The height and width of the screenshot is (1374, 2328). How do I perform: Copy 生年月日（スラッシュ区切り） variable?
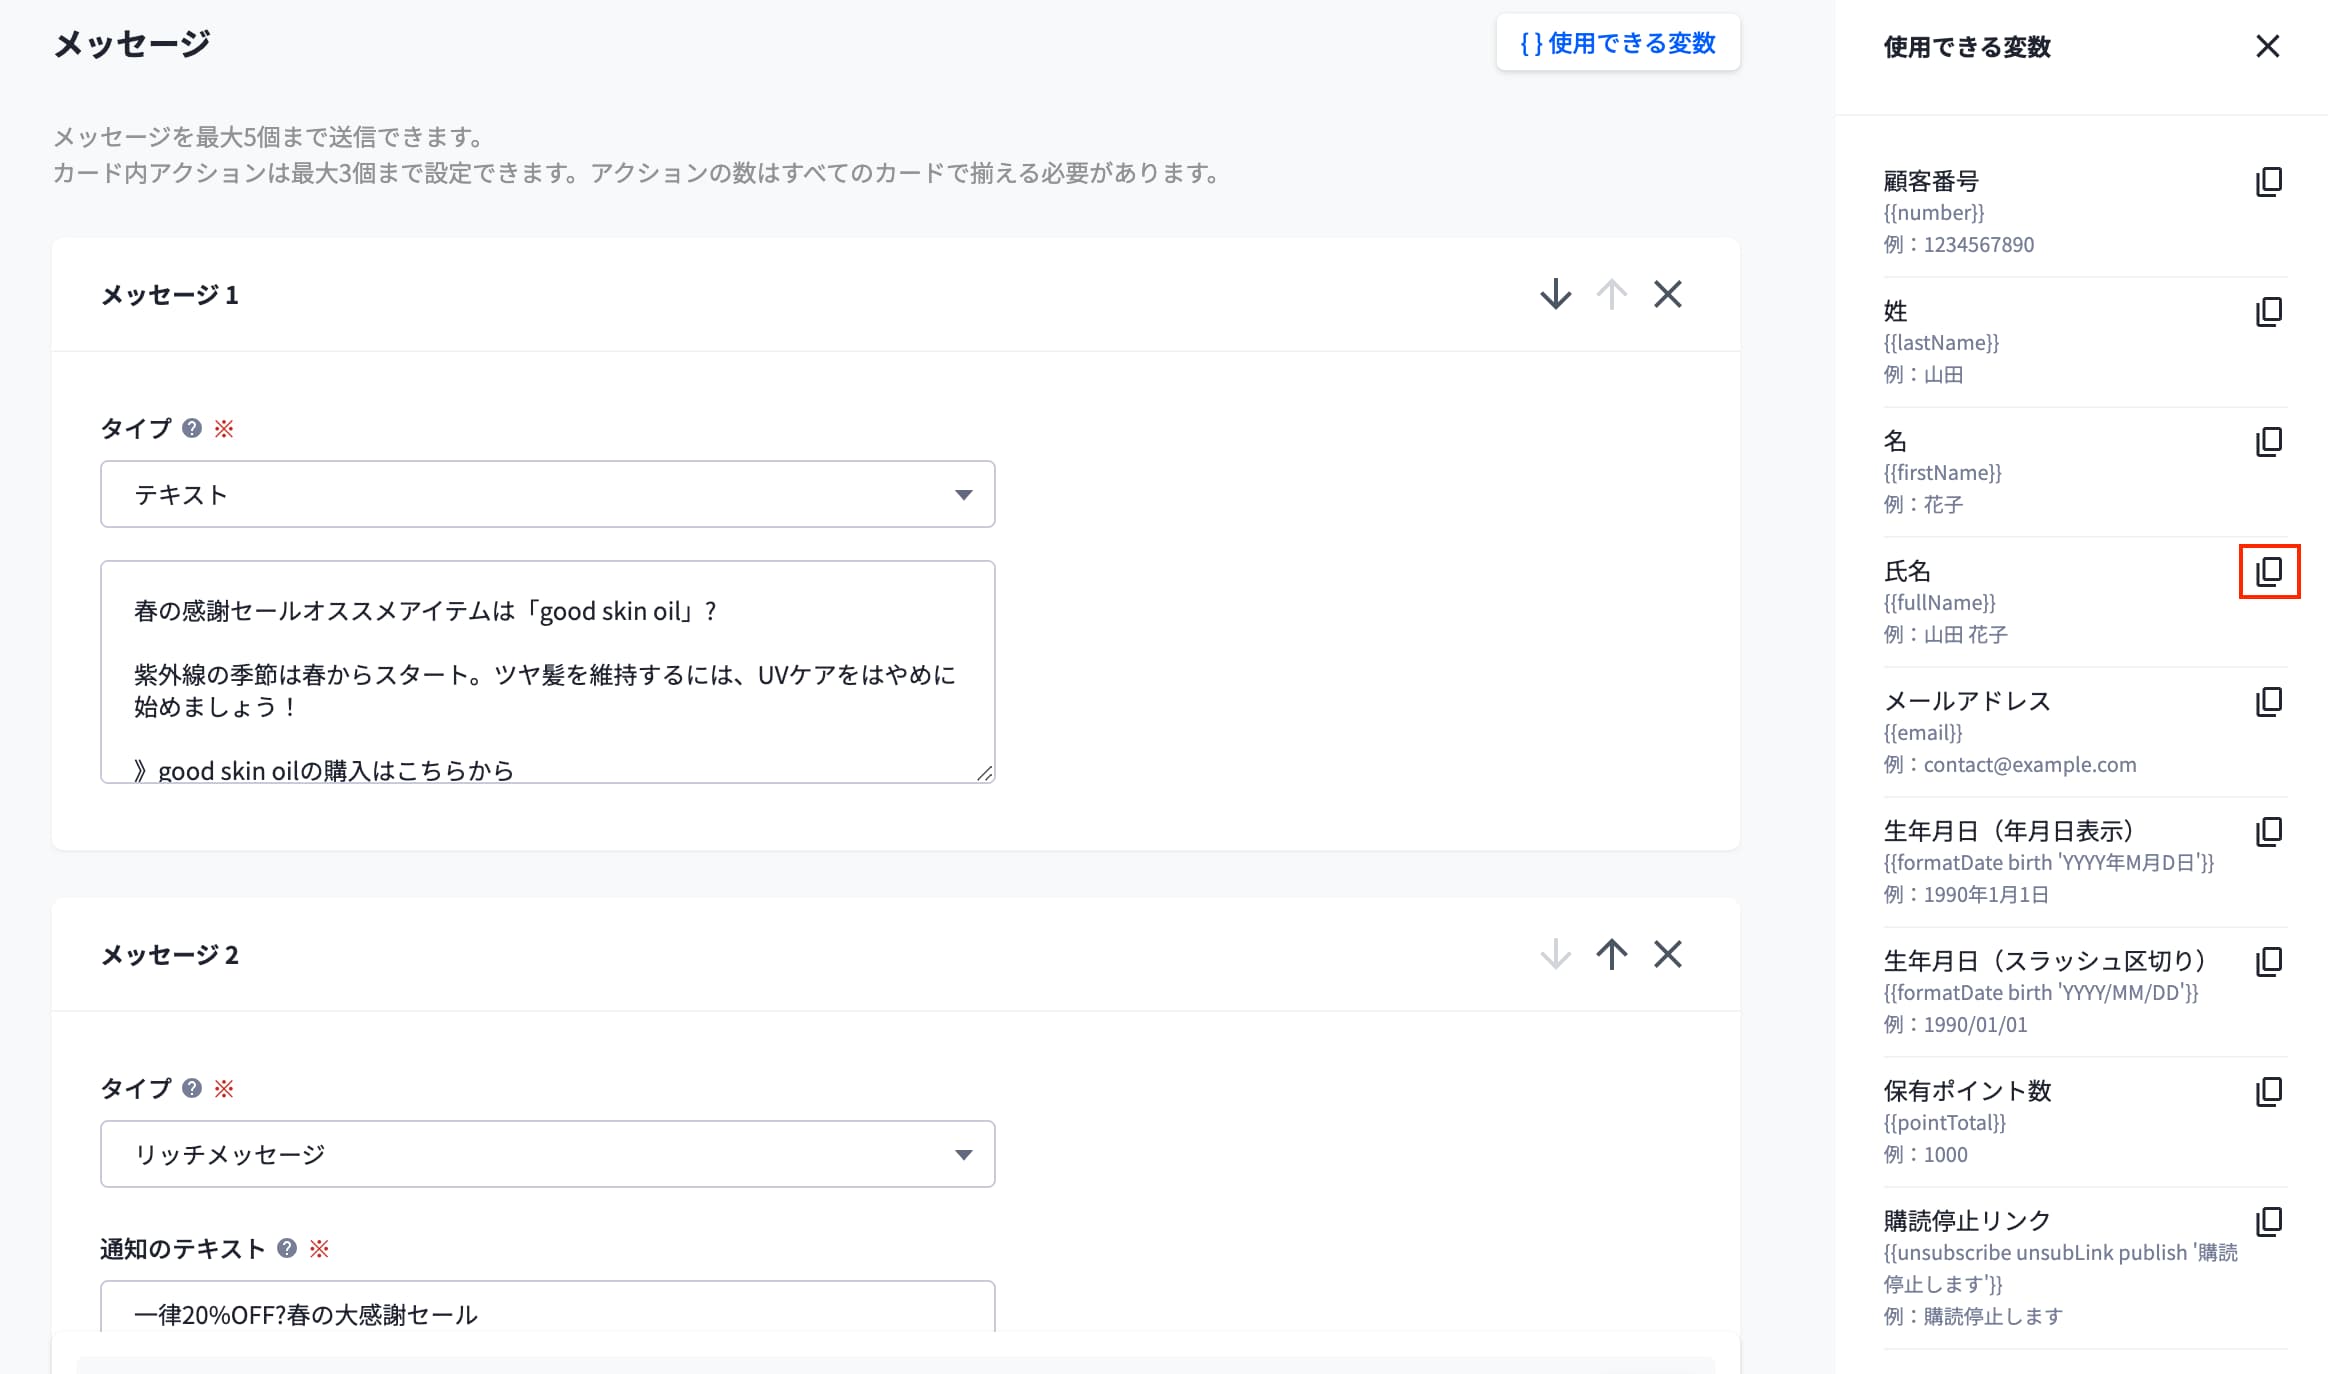coord(2269,962)
